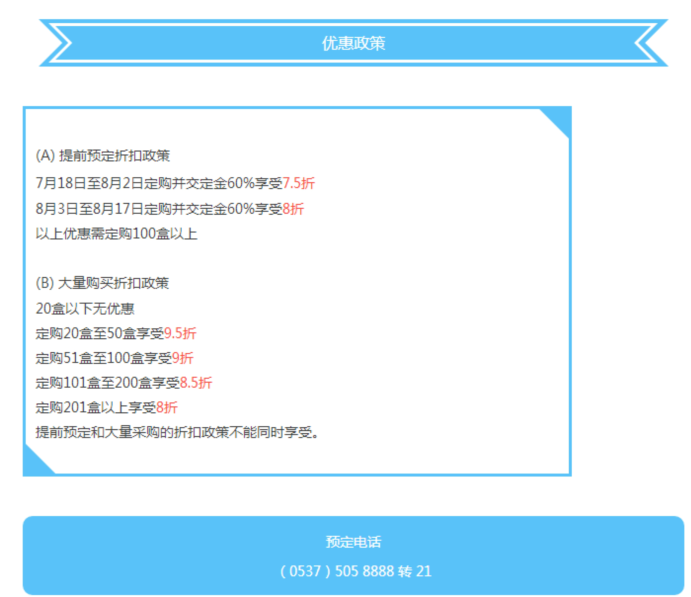This screenshot has height=597, width=691.
Task: Click the phone number (0537) 505 8888 转 21
Action: click(x=355, y=571)
